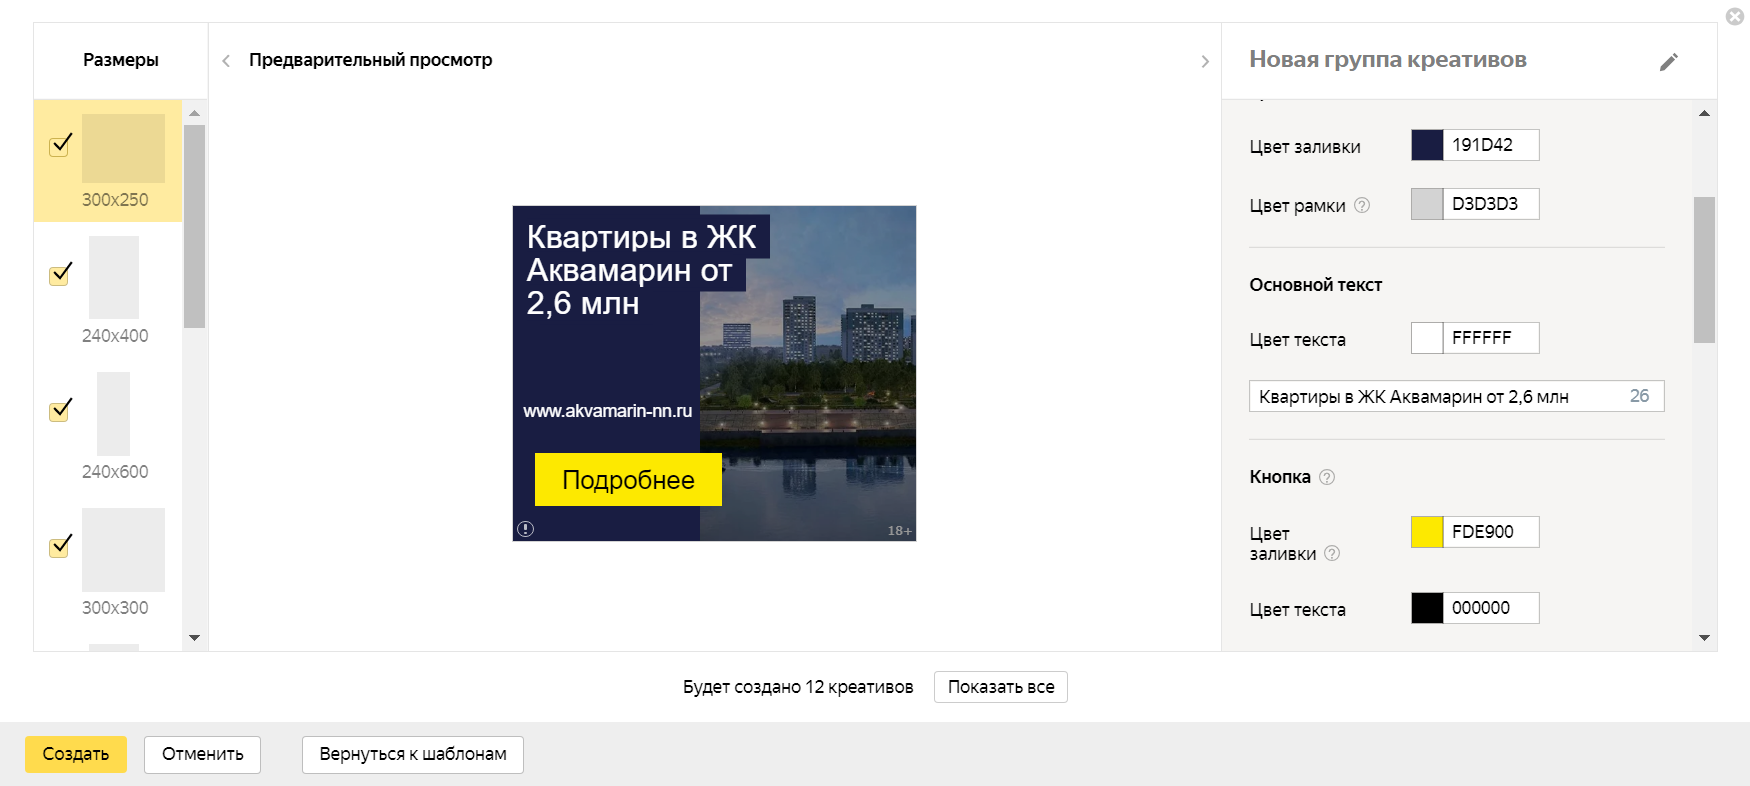Edit main text color field FFFFFF

tap(1491, 338)
